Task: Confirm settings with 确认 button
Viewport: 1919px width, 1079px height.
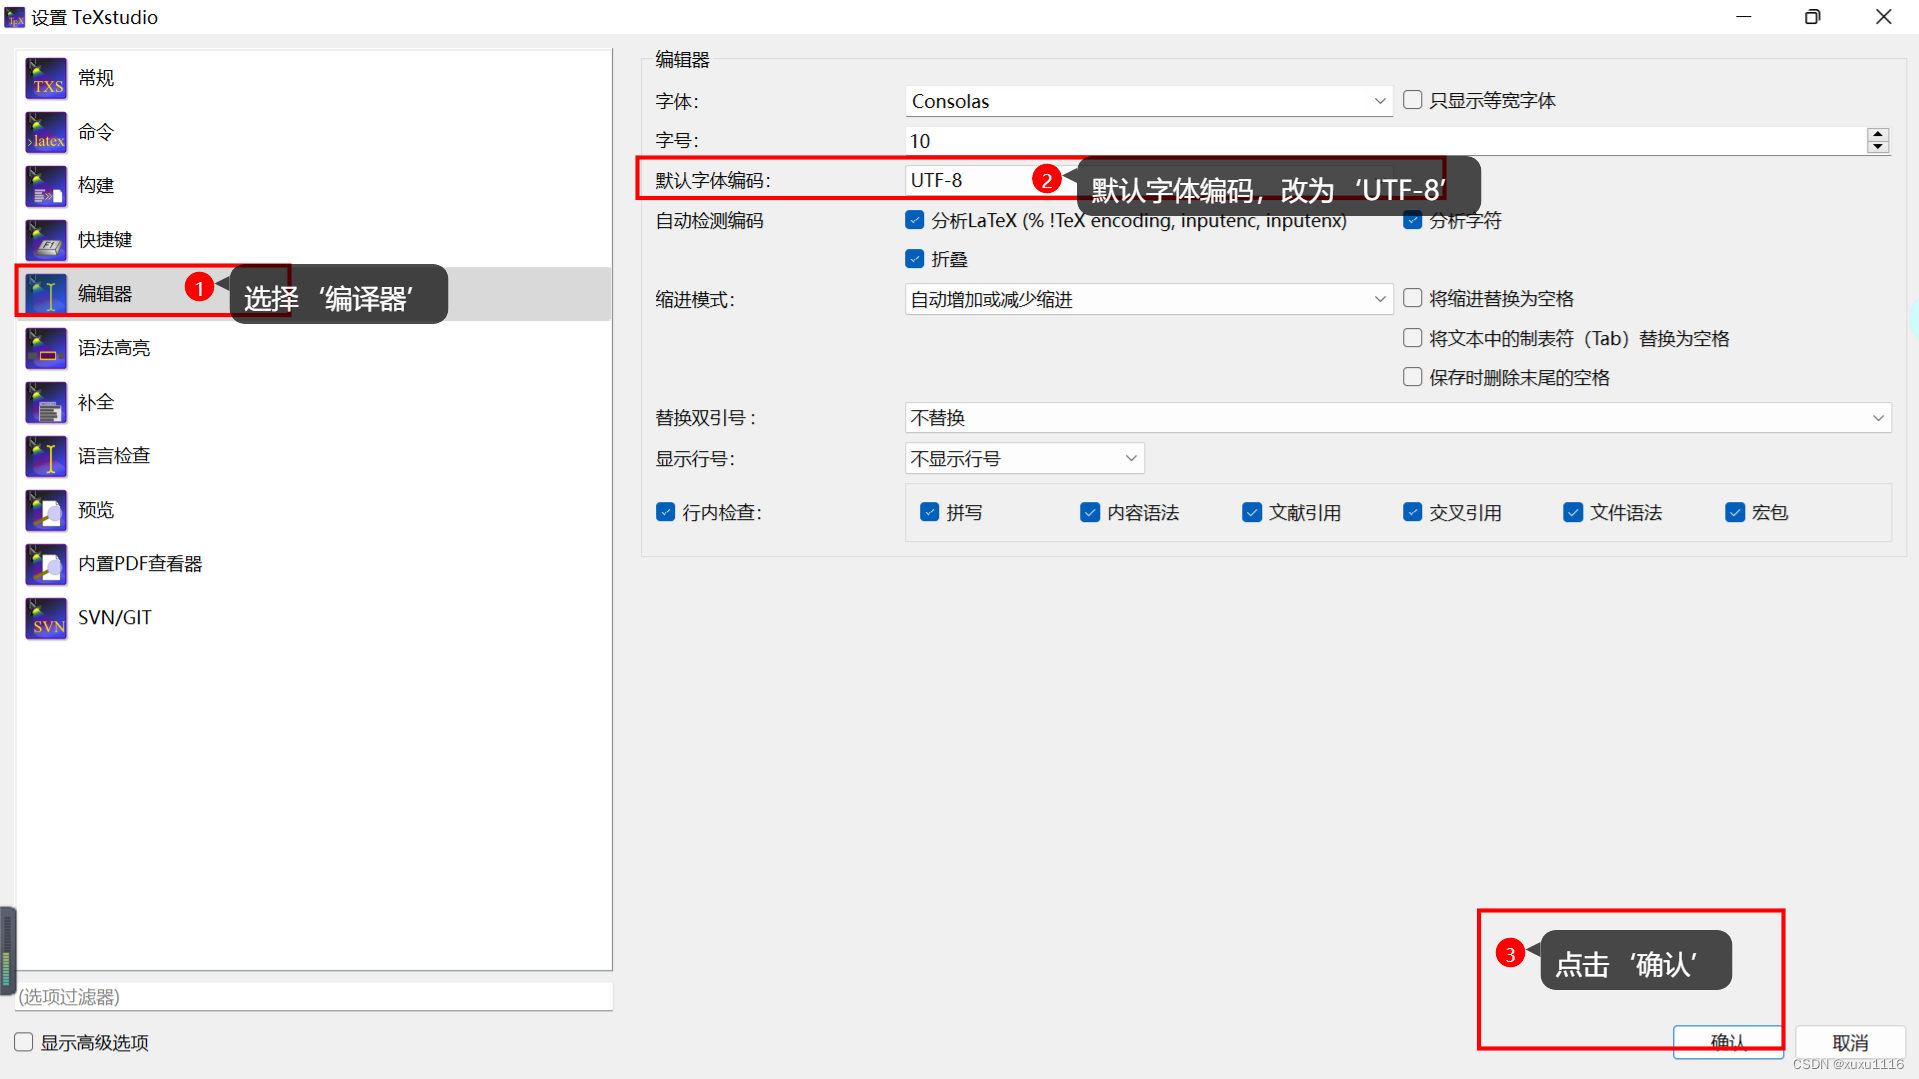Action: (x=1728, y=1042)
